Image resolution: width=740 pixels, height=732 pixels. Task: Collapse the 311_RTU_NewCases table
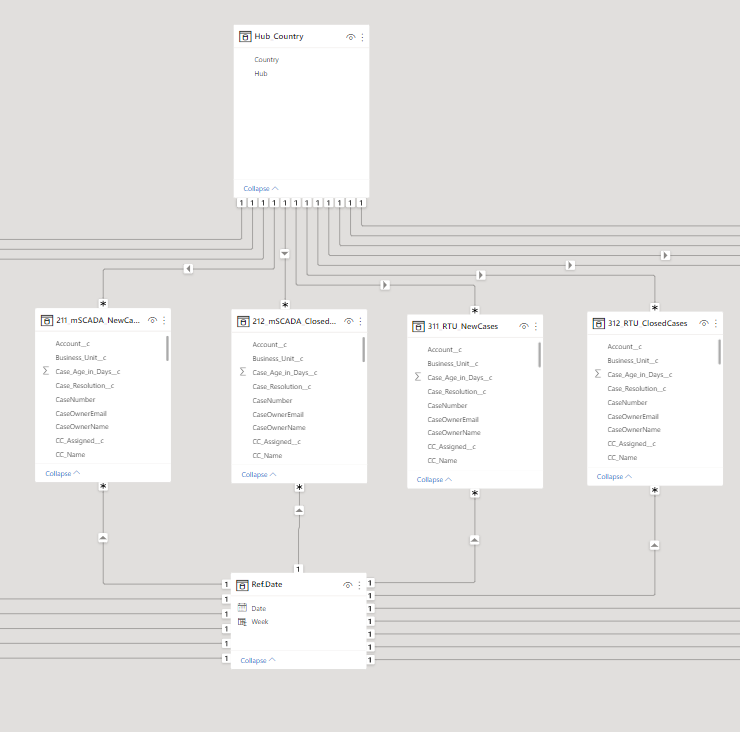click(434, 480)
